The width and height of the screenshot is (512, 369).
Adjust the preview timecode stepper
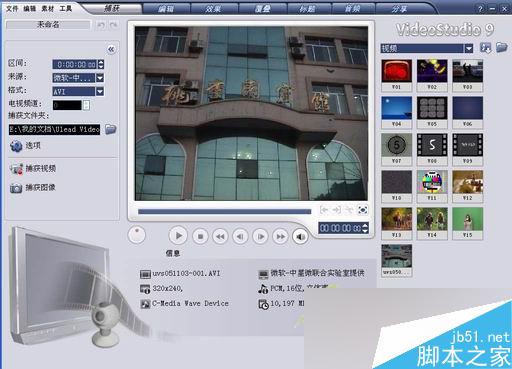coord(365,228)
